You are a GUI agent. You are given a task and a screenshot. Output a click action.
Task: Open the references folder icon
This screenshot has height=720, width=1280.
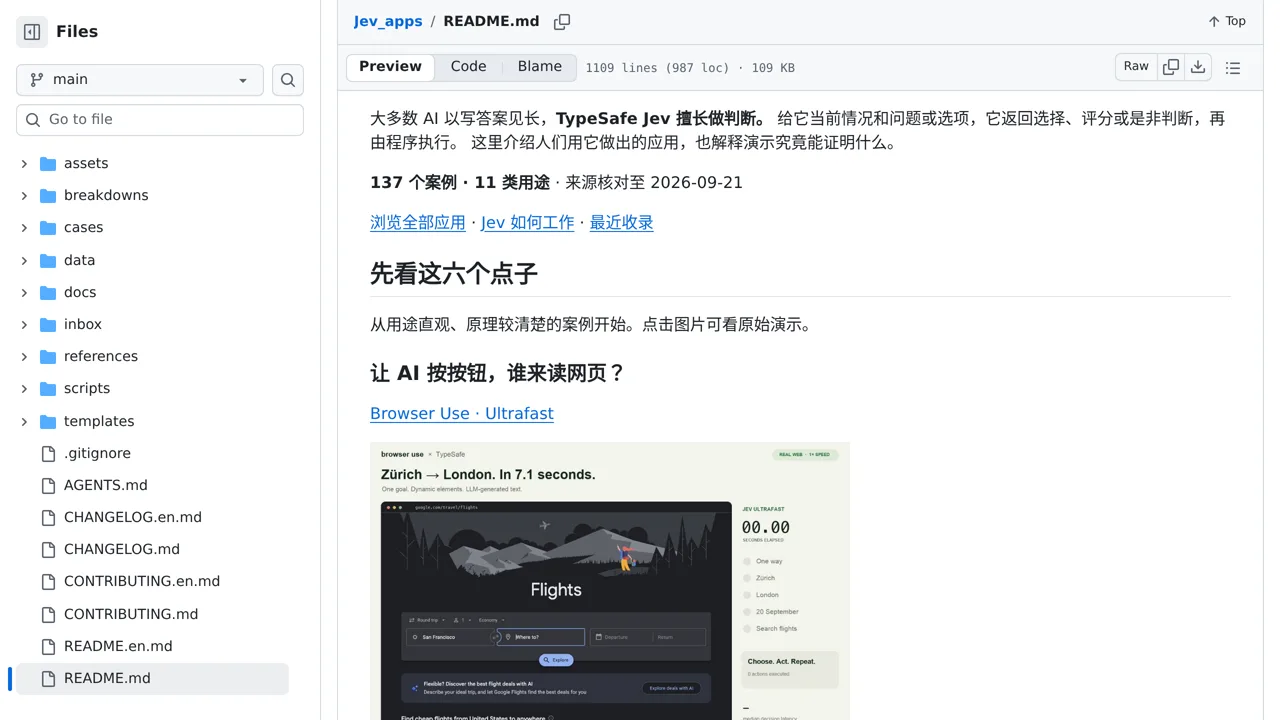48,356
